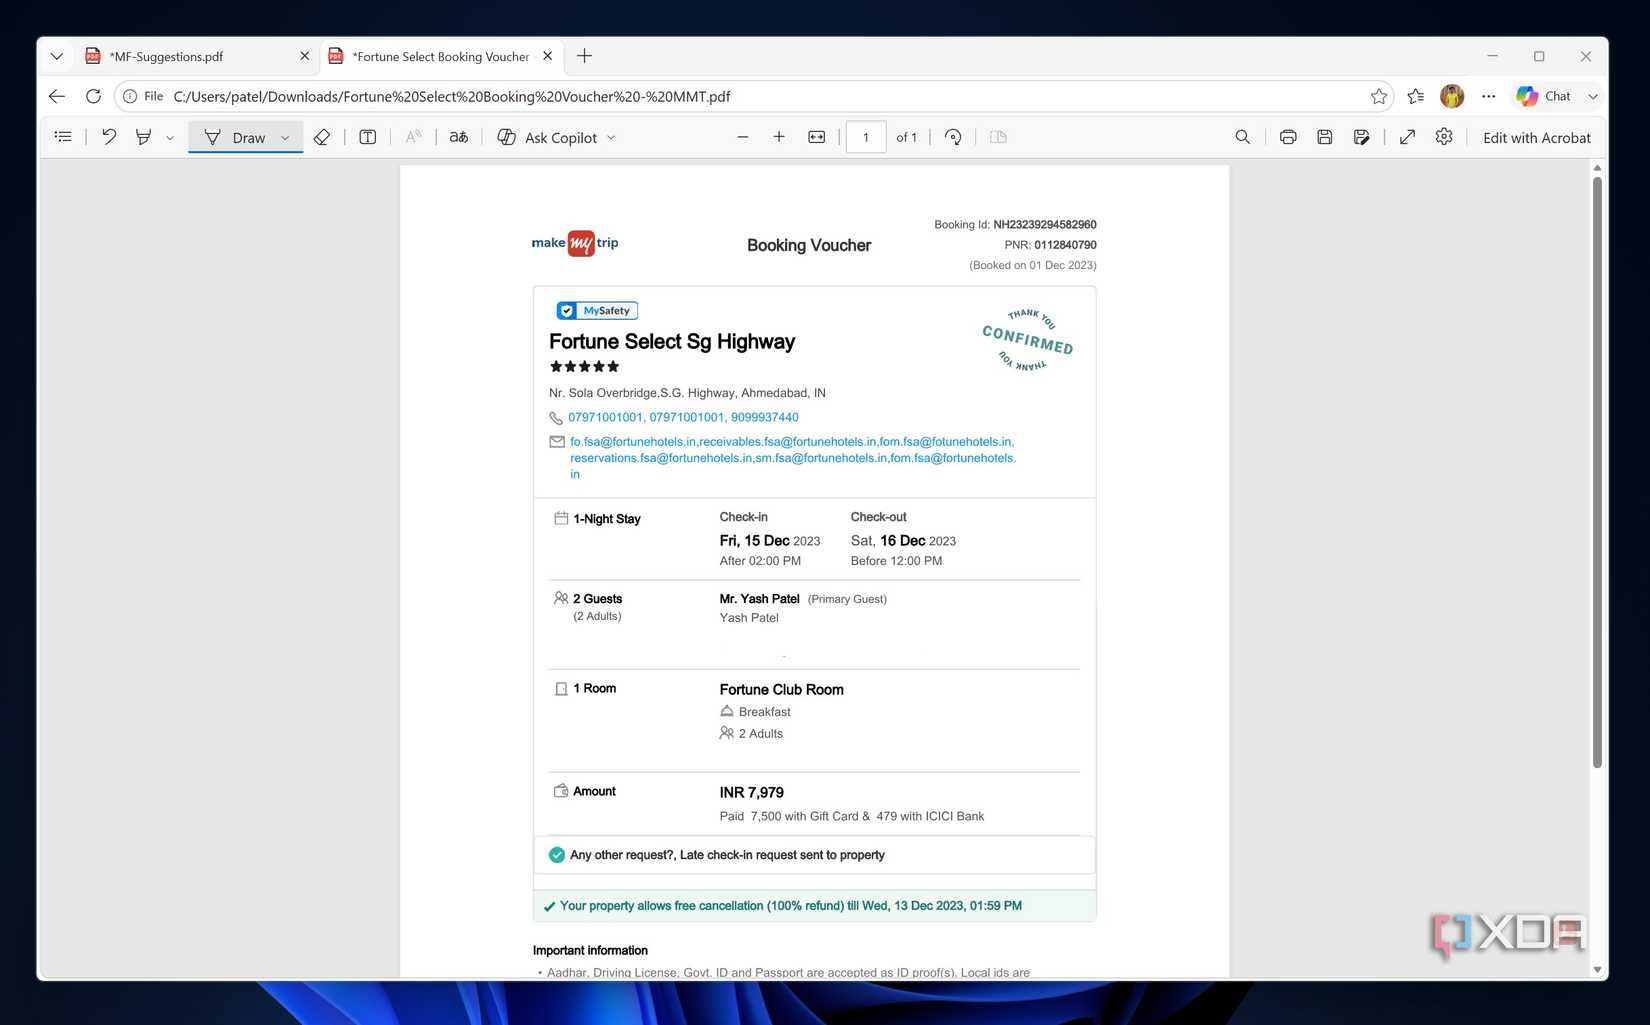Open the table of contents panel
The width and height of the screenshot is (1650, 1025).
[63, 137]
